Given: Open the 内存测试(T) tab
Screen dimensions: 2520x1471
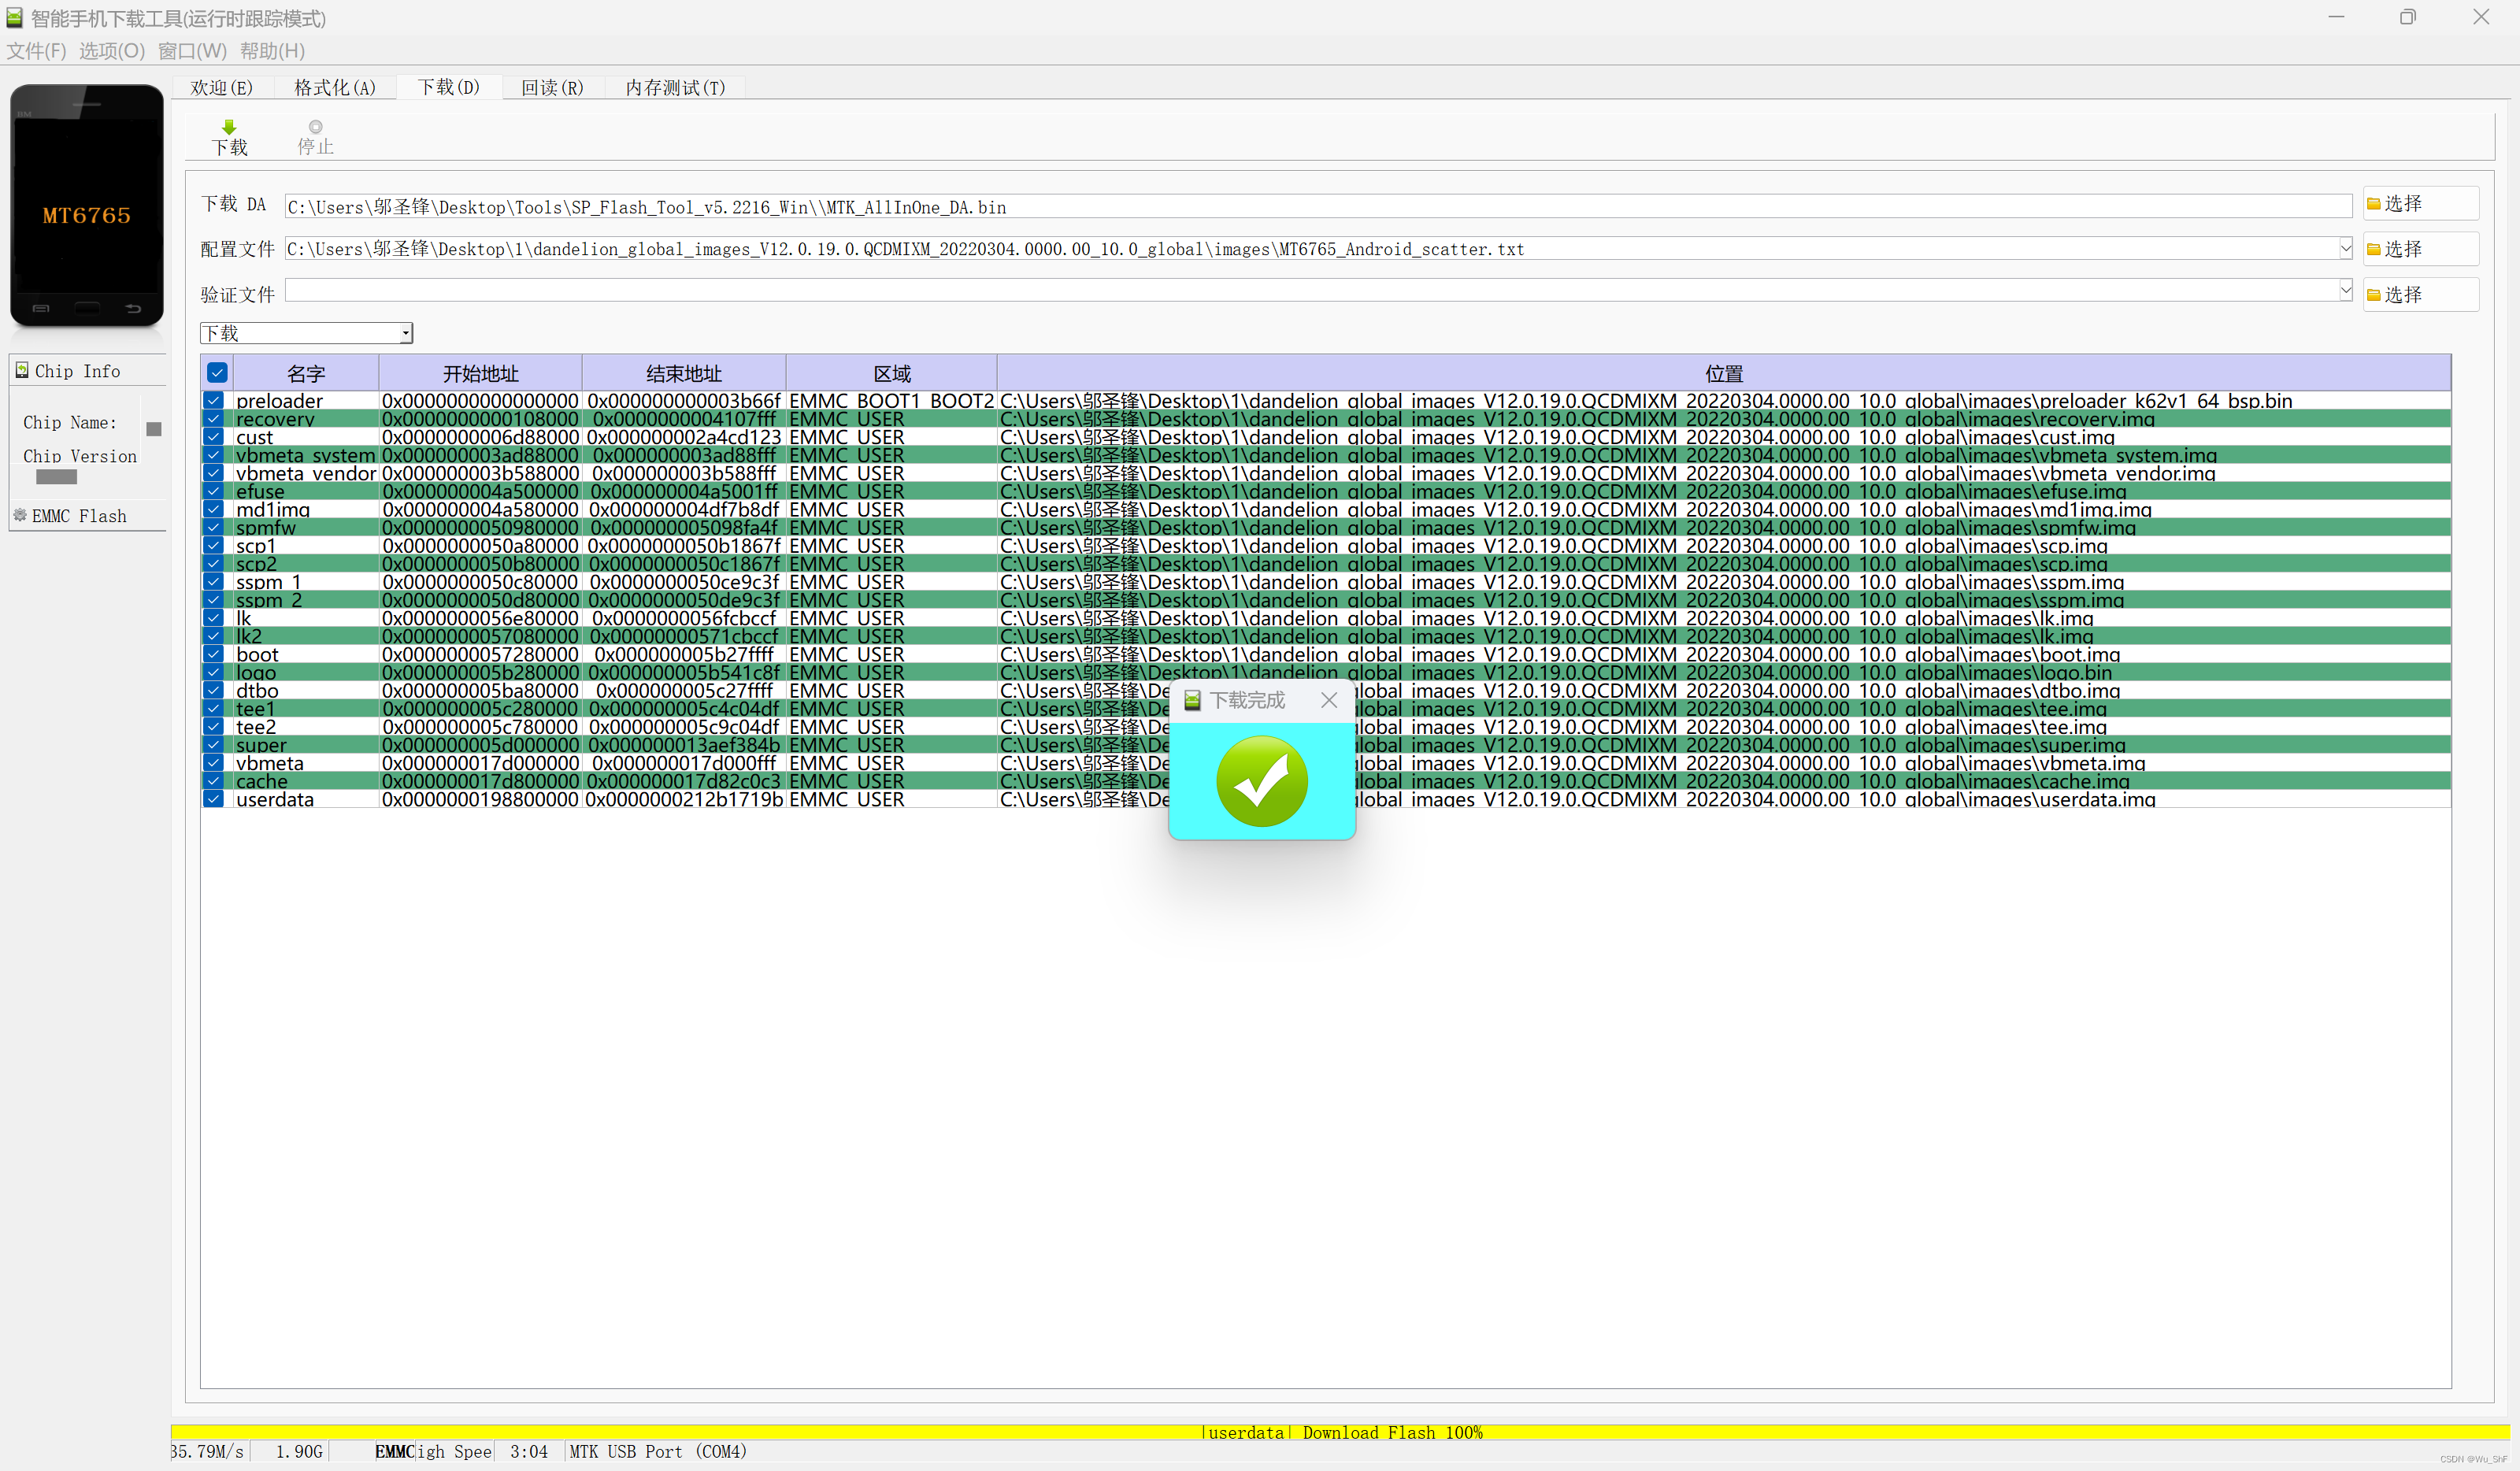Looking at the screenshot, I should (x=675, y=88).
